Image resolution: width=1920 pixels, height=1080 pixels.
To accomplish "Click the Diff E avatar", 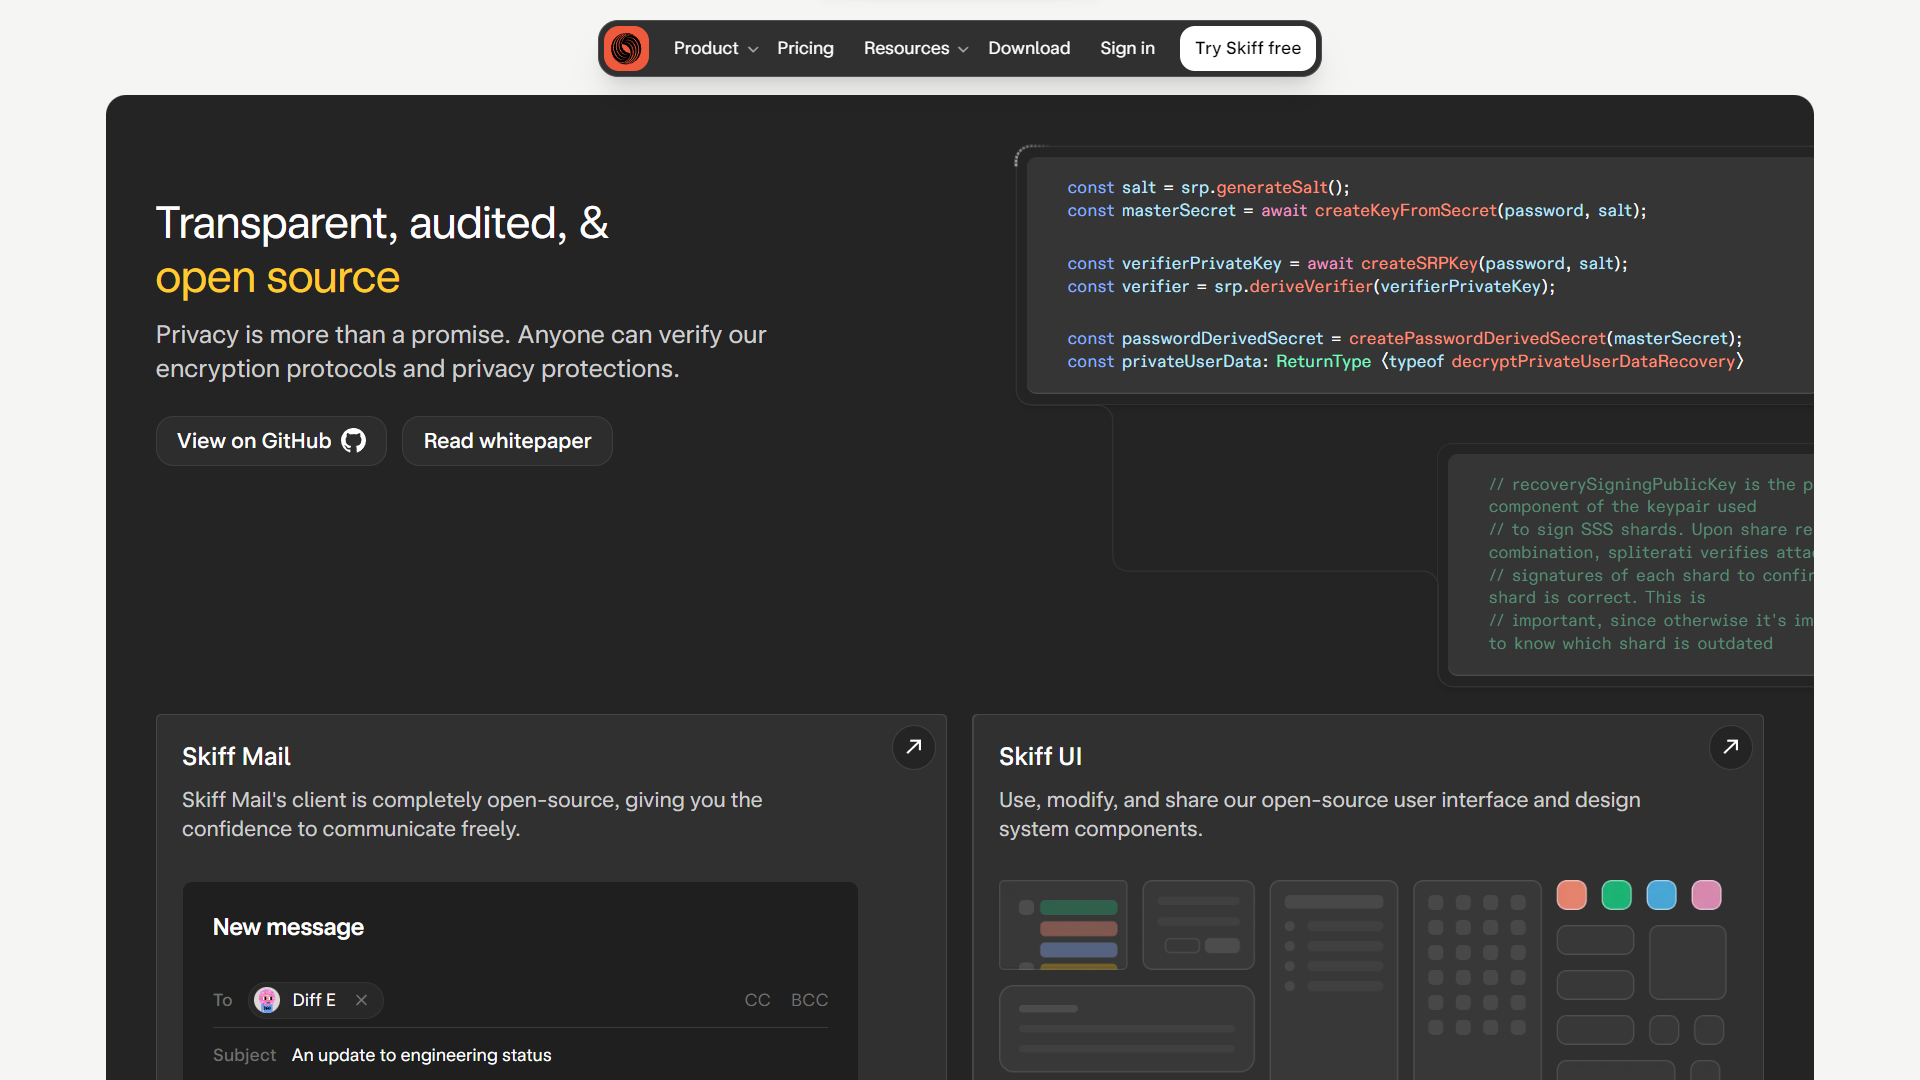I will click(x=267, y=1000).
